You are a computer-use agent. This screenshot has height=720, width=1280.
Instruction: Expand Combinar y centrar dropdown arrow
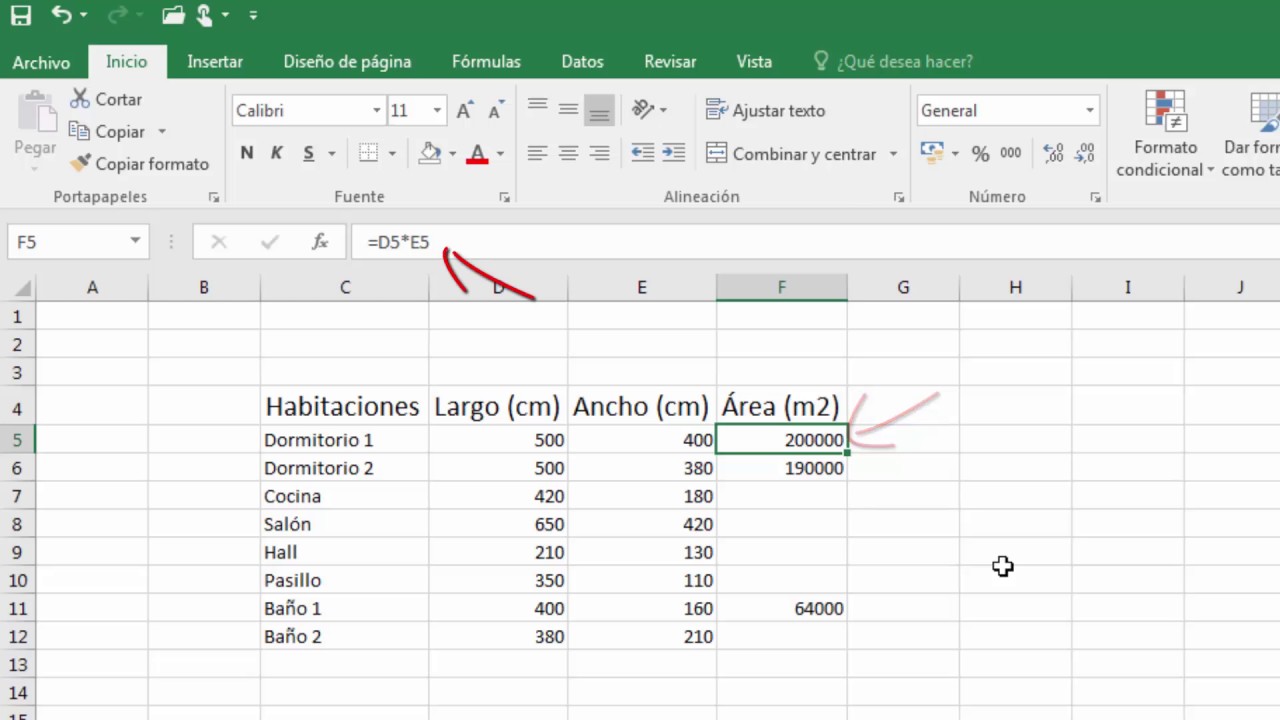pyautogui.click(x=893, y=154)
